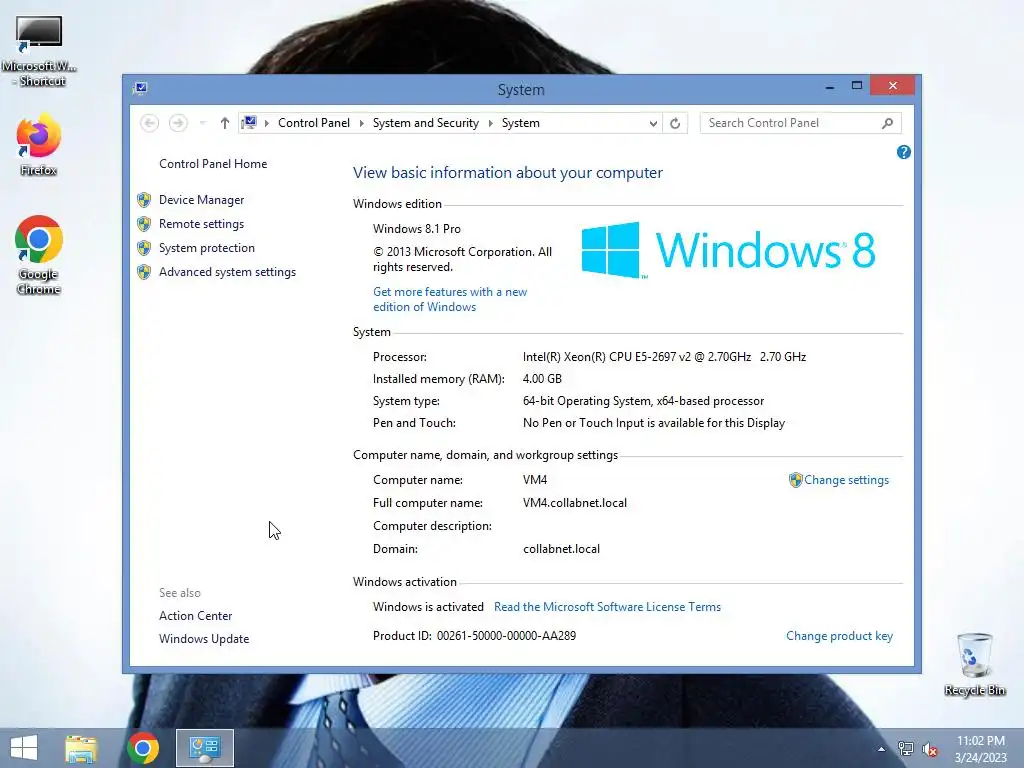
Task: Open File Explorer from the taskbar
Action: pos(81,748)
